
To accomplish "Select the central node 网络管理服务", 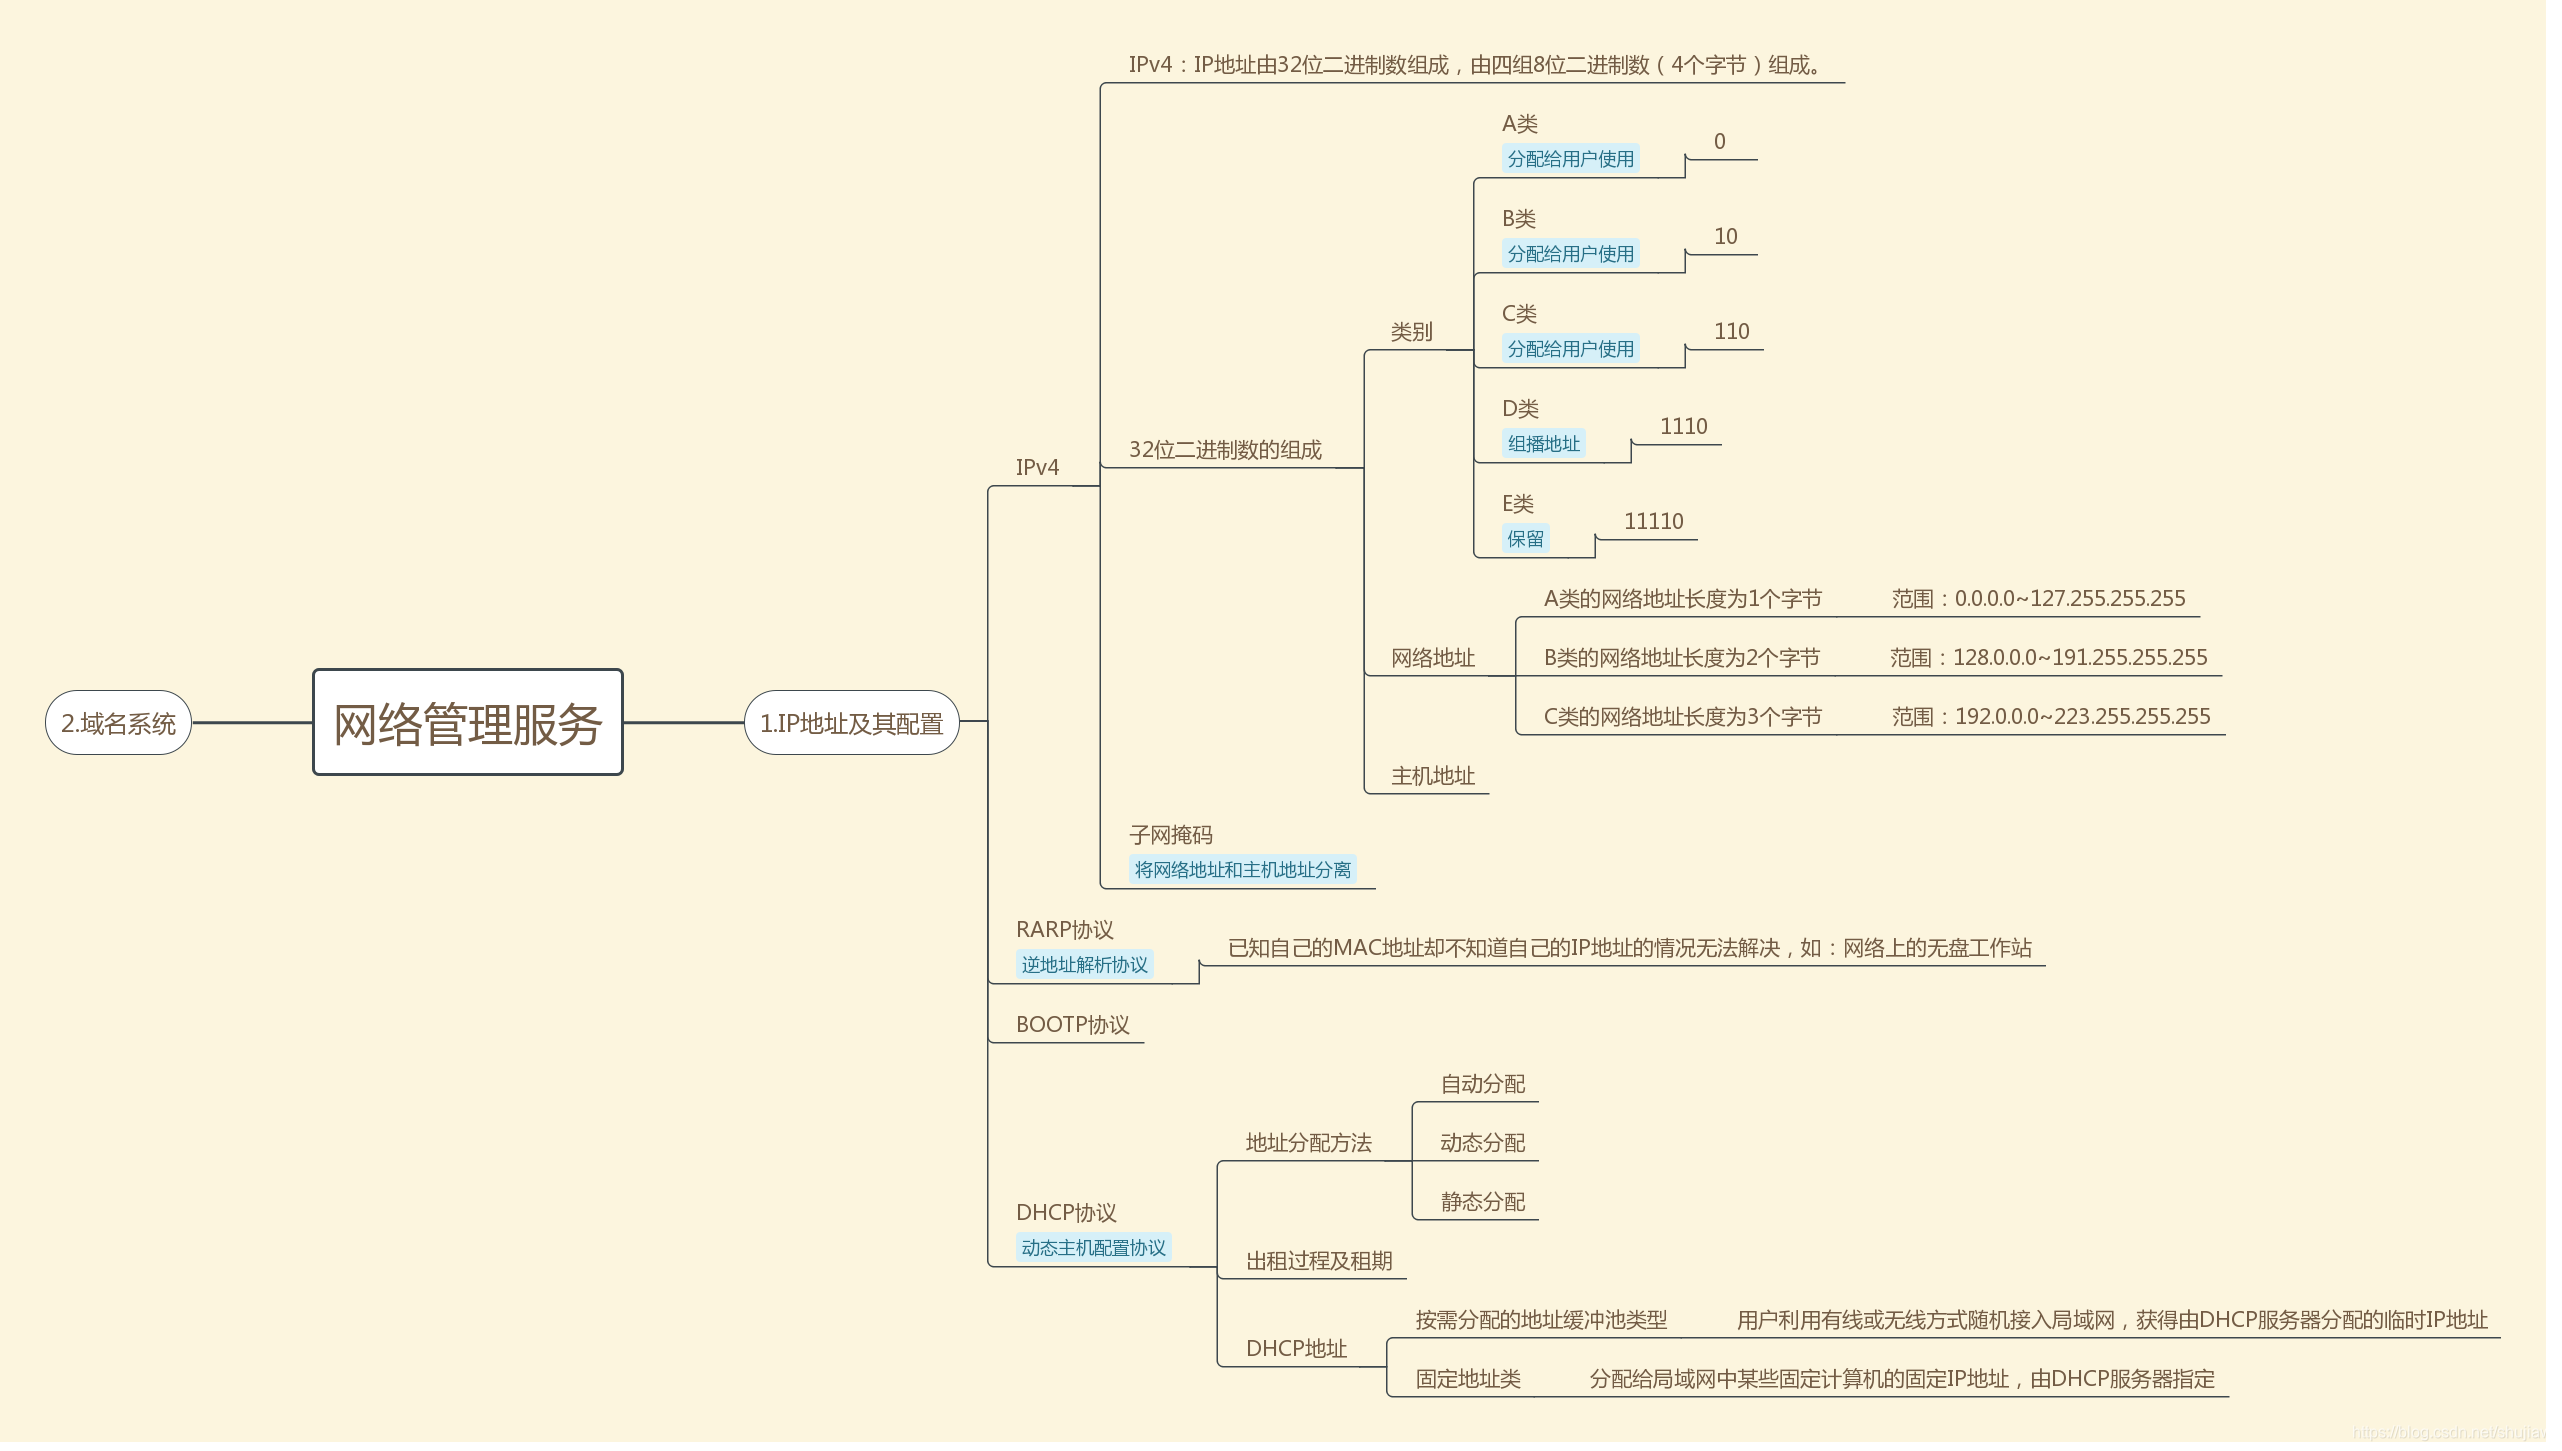I will click(468, 723).
